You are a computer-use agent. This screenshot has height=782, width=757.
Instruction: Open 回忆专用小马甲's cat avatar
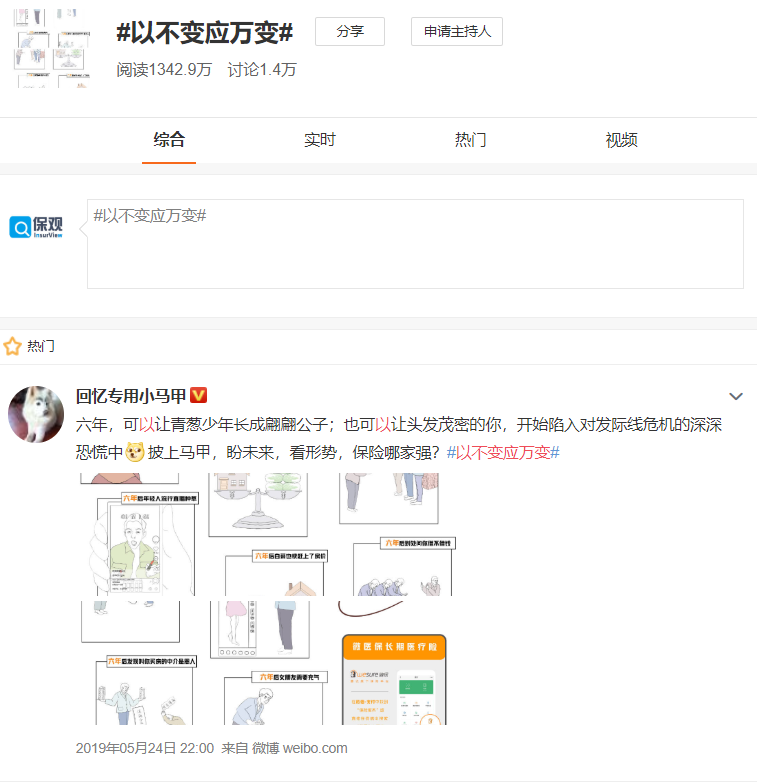click(x=36, y=413)
